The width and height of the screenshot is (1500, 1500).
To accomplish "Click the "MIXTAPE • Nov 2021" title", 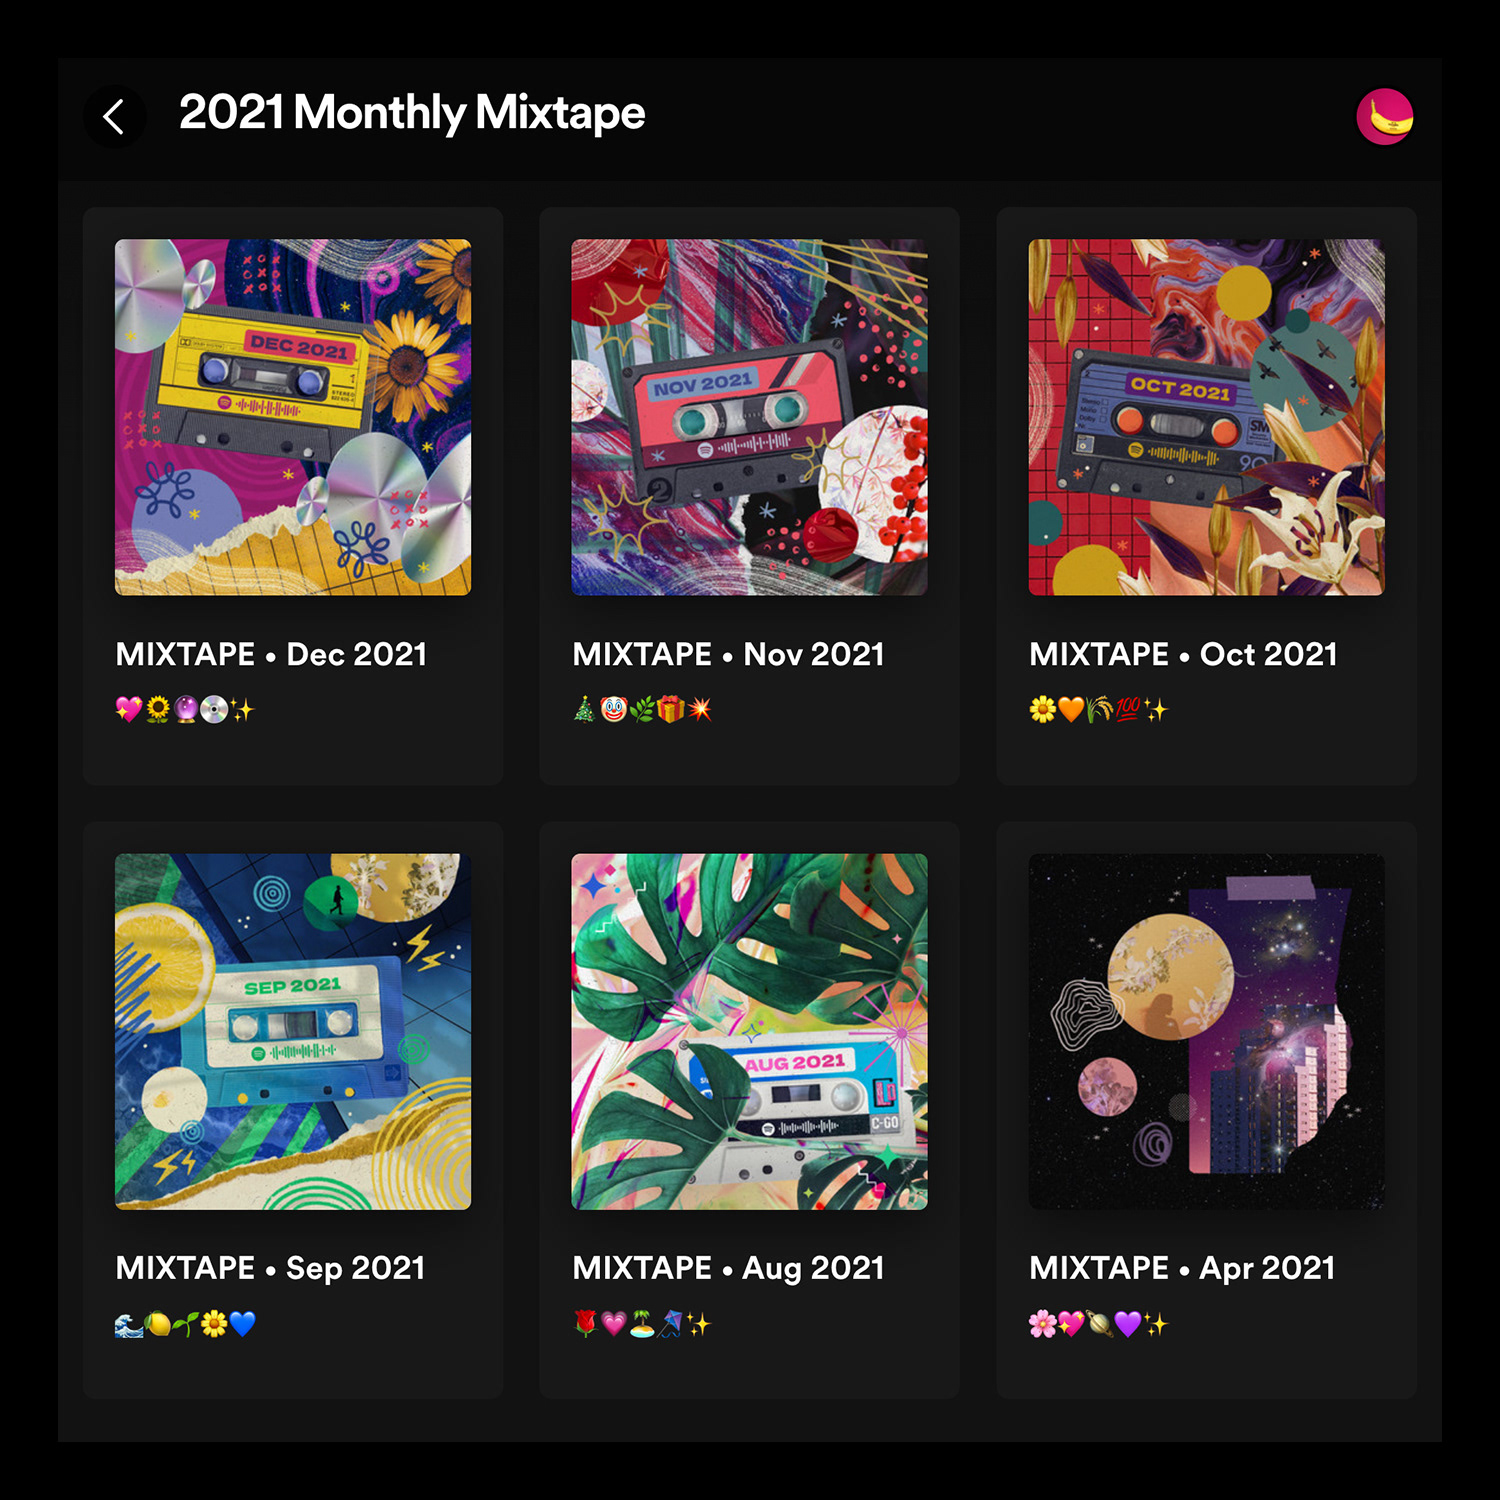I will (x=728, y=654).
